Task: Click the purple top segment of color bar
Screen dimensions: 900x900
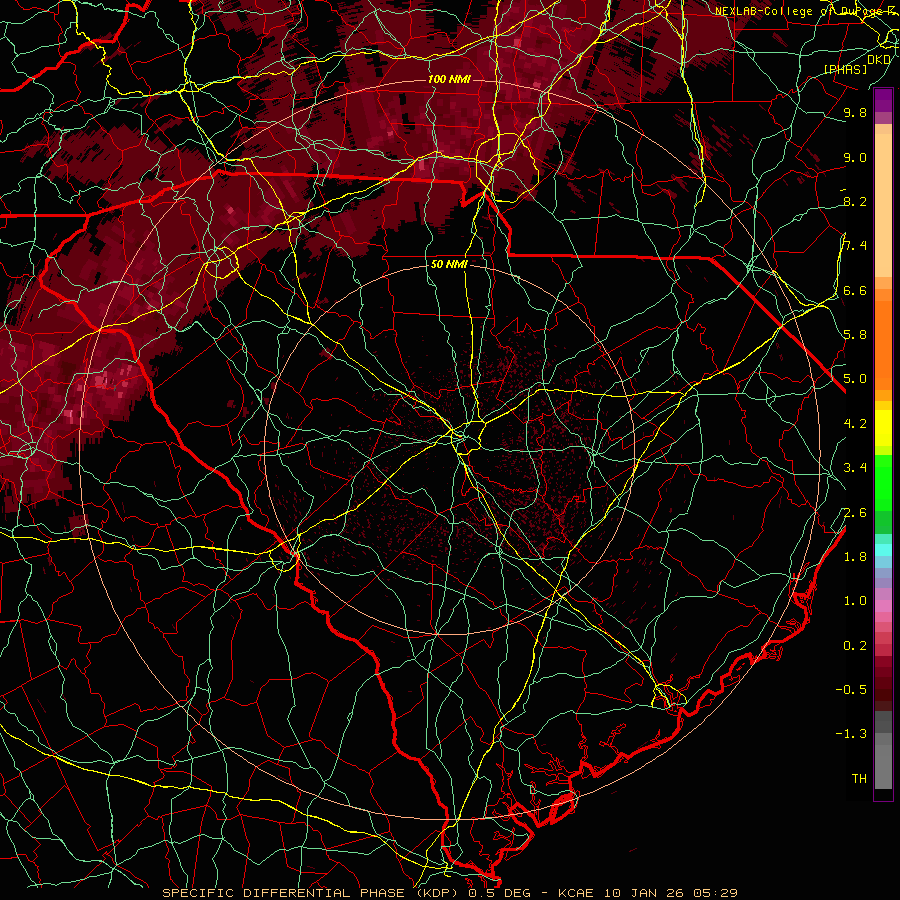Action: click(x=883, y=100)
